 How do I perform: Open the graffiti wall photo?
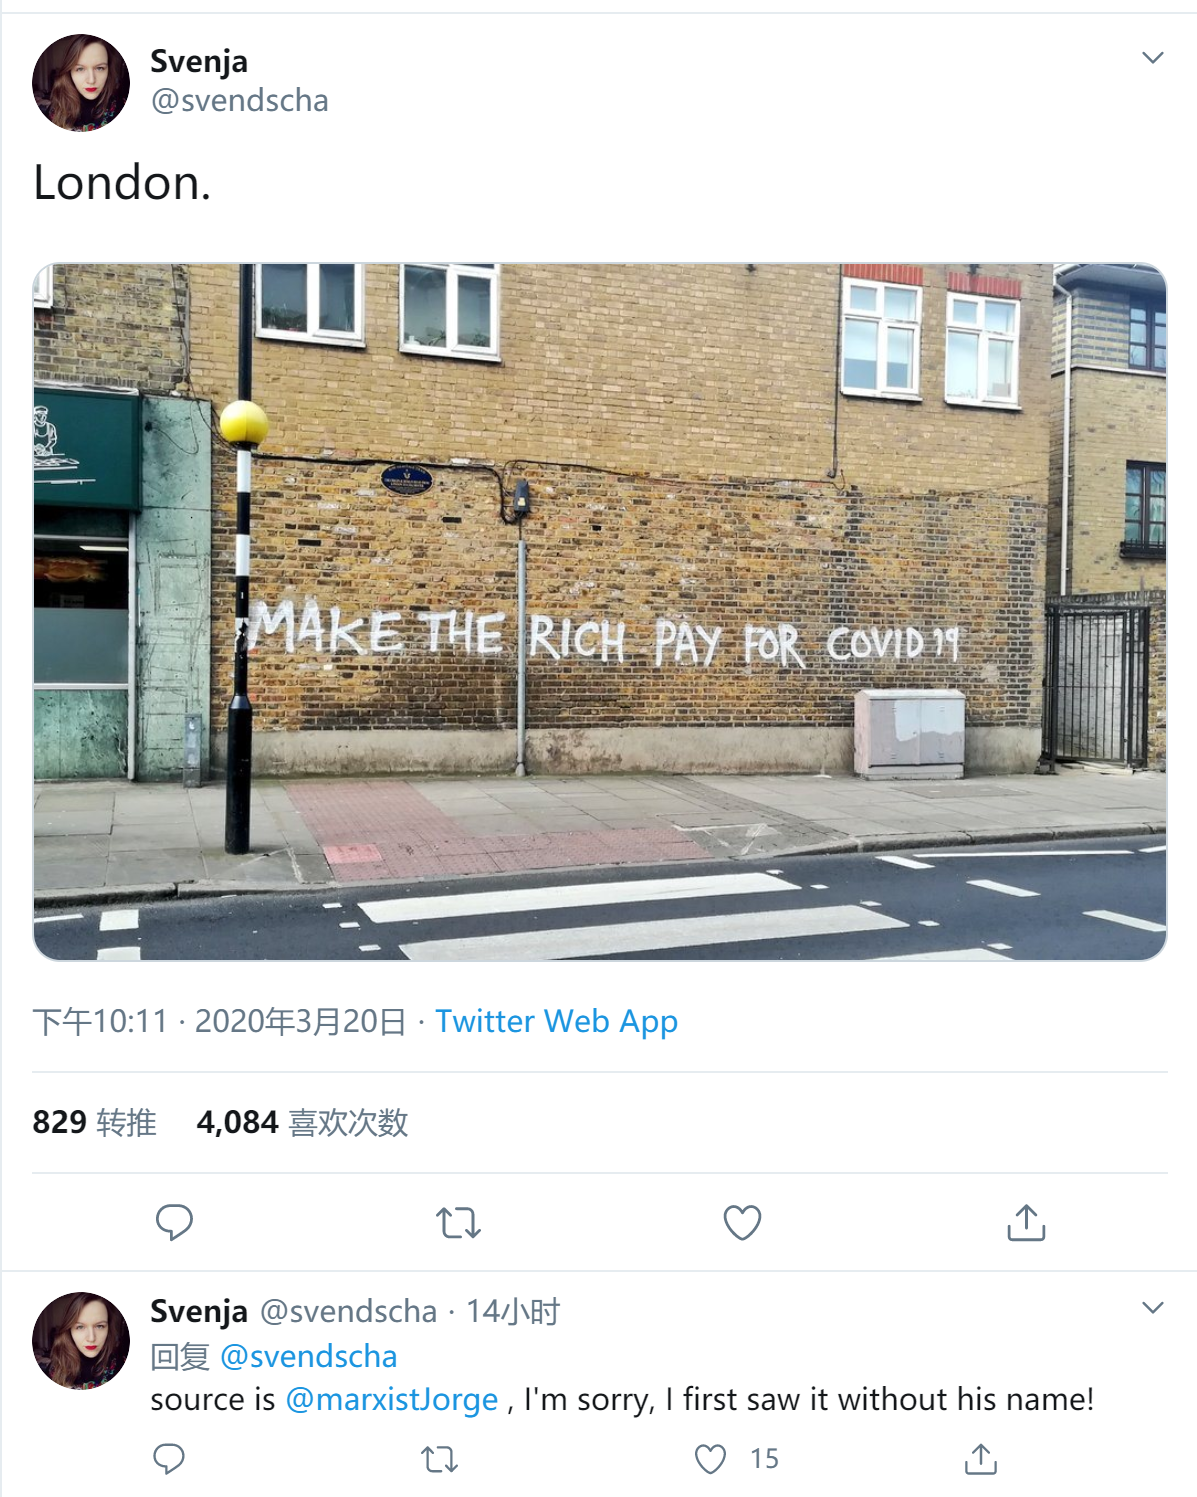click(600, 612)
